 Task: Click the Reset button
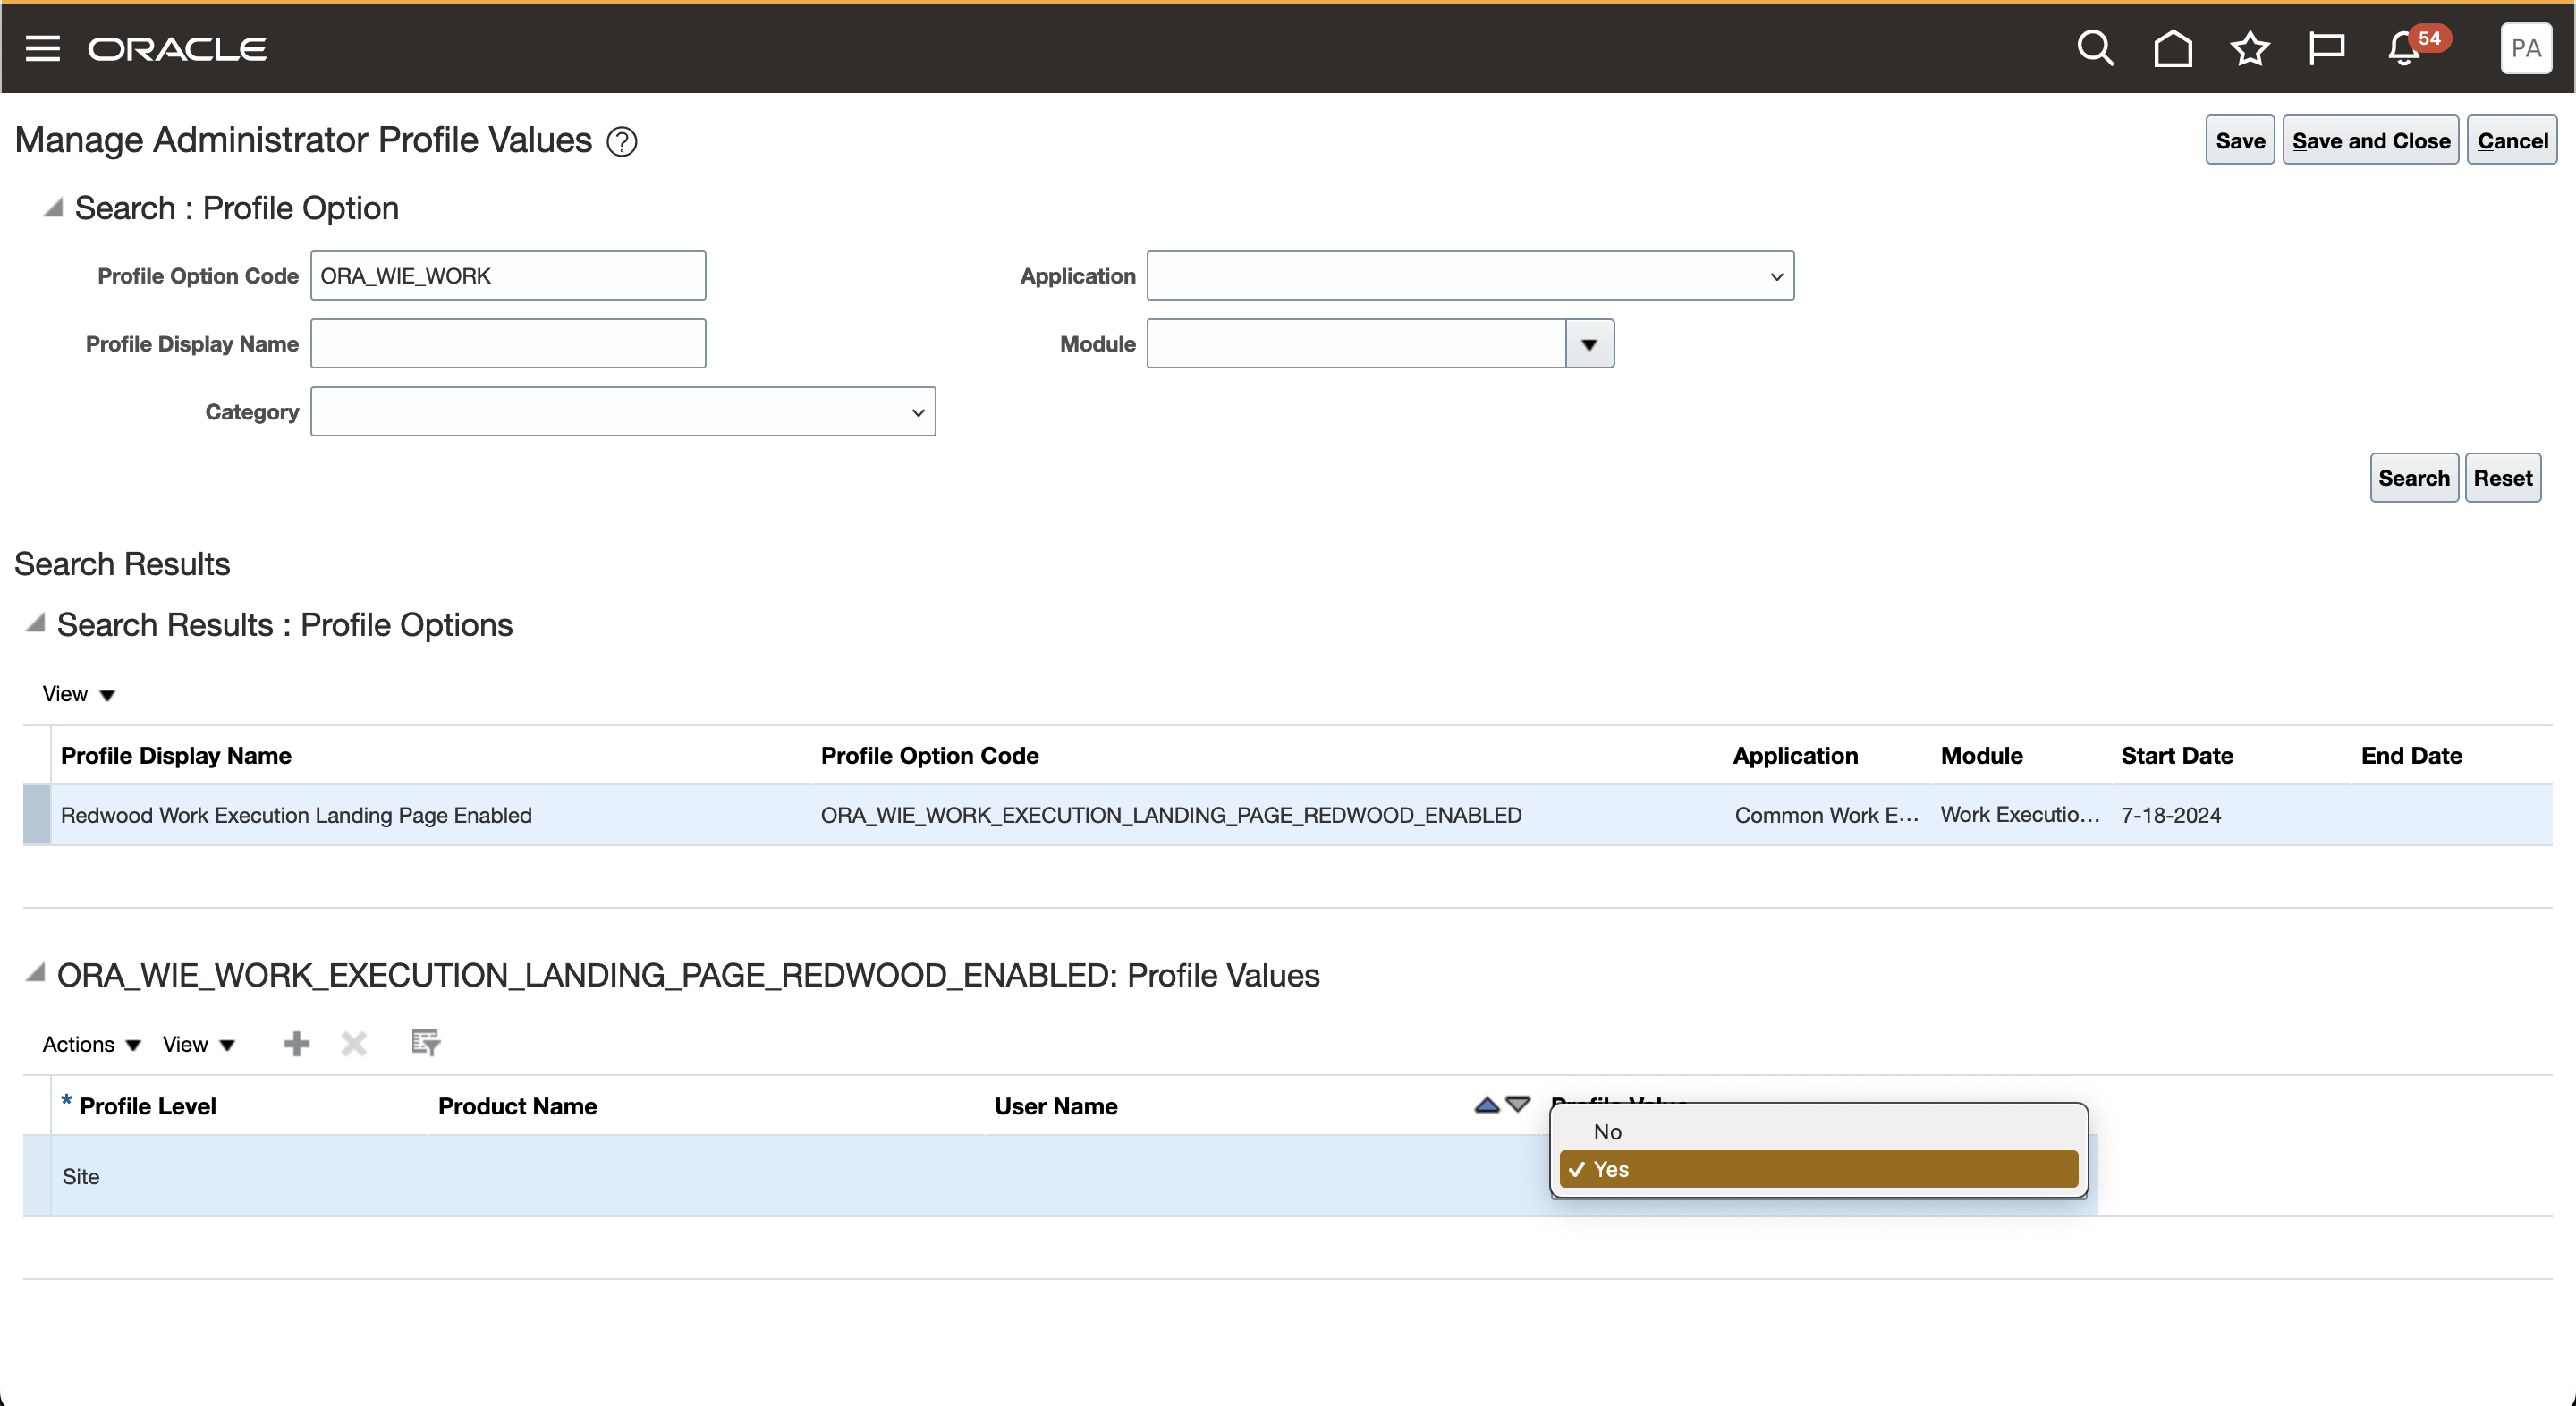point(2502,478)
